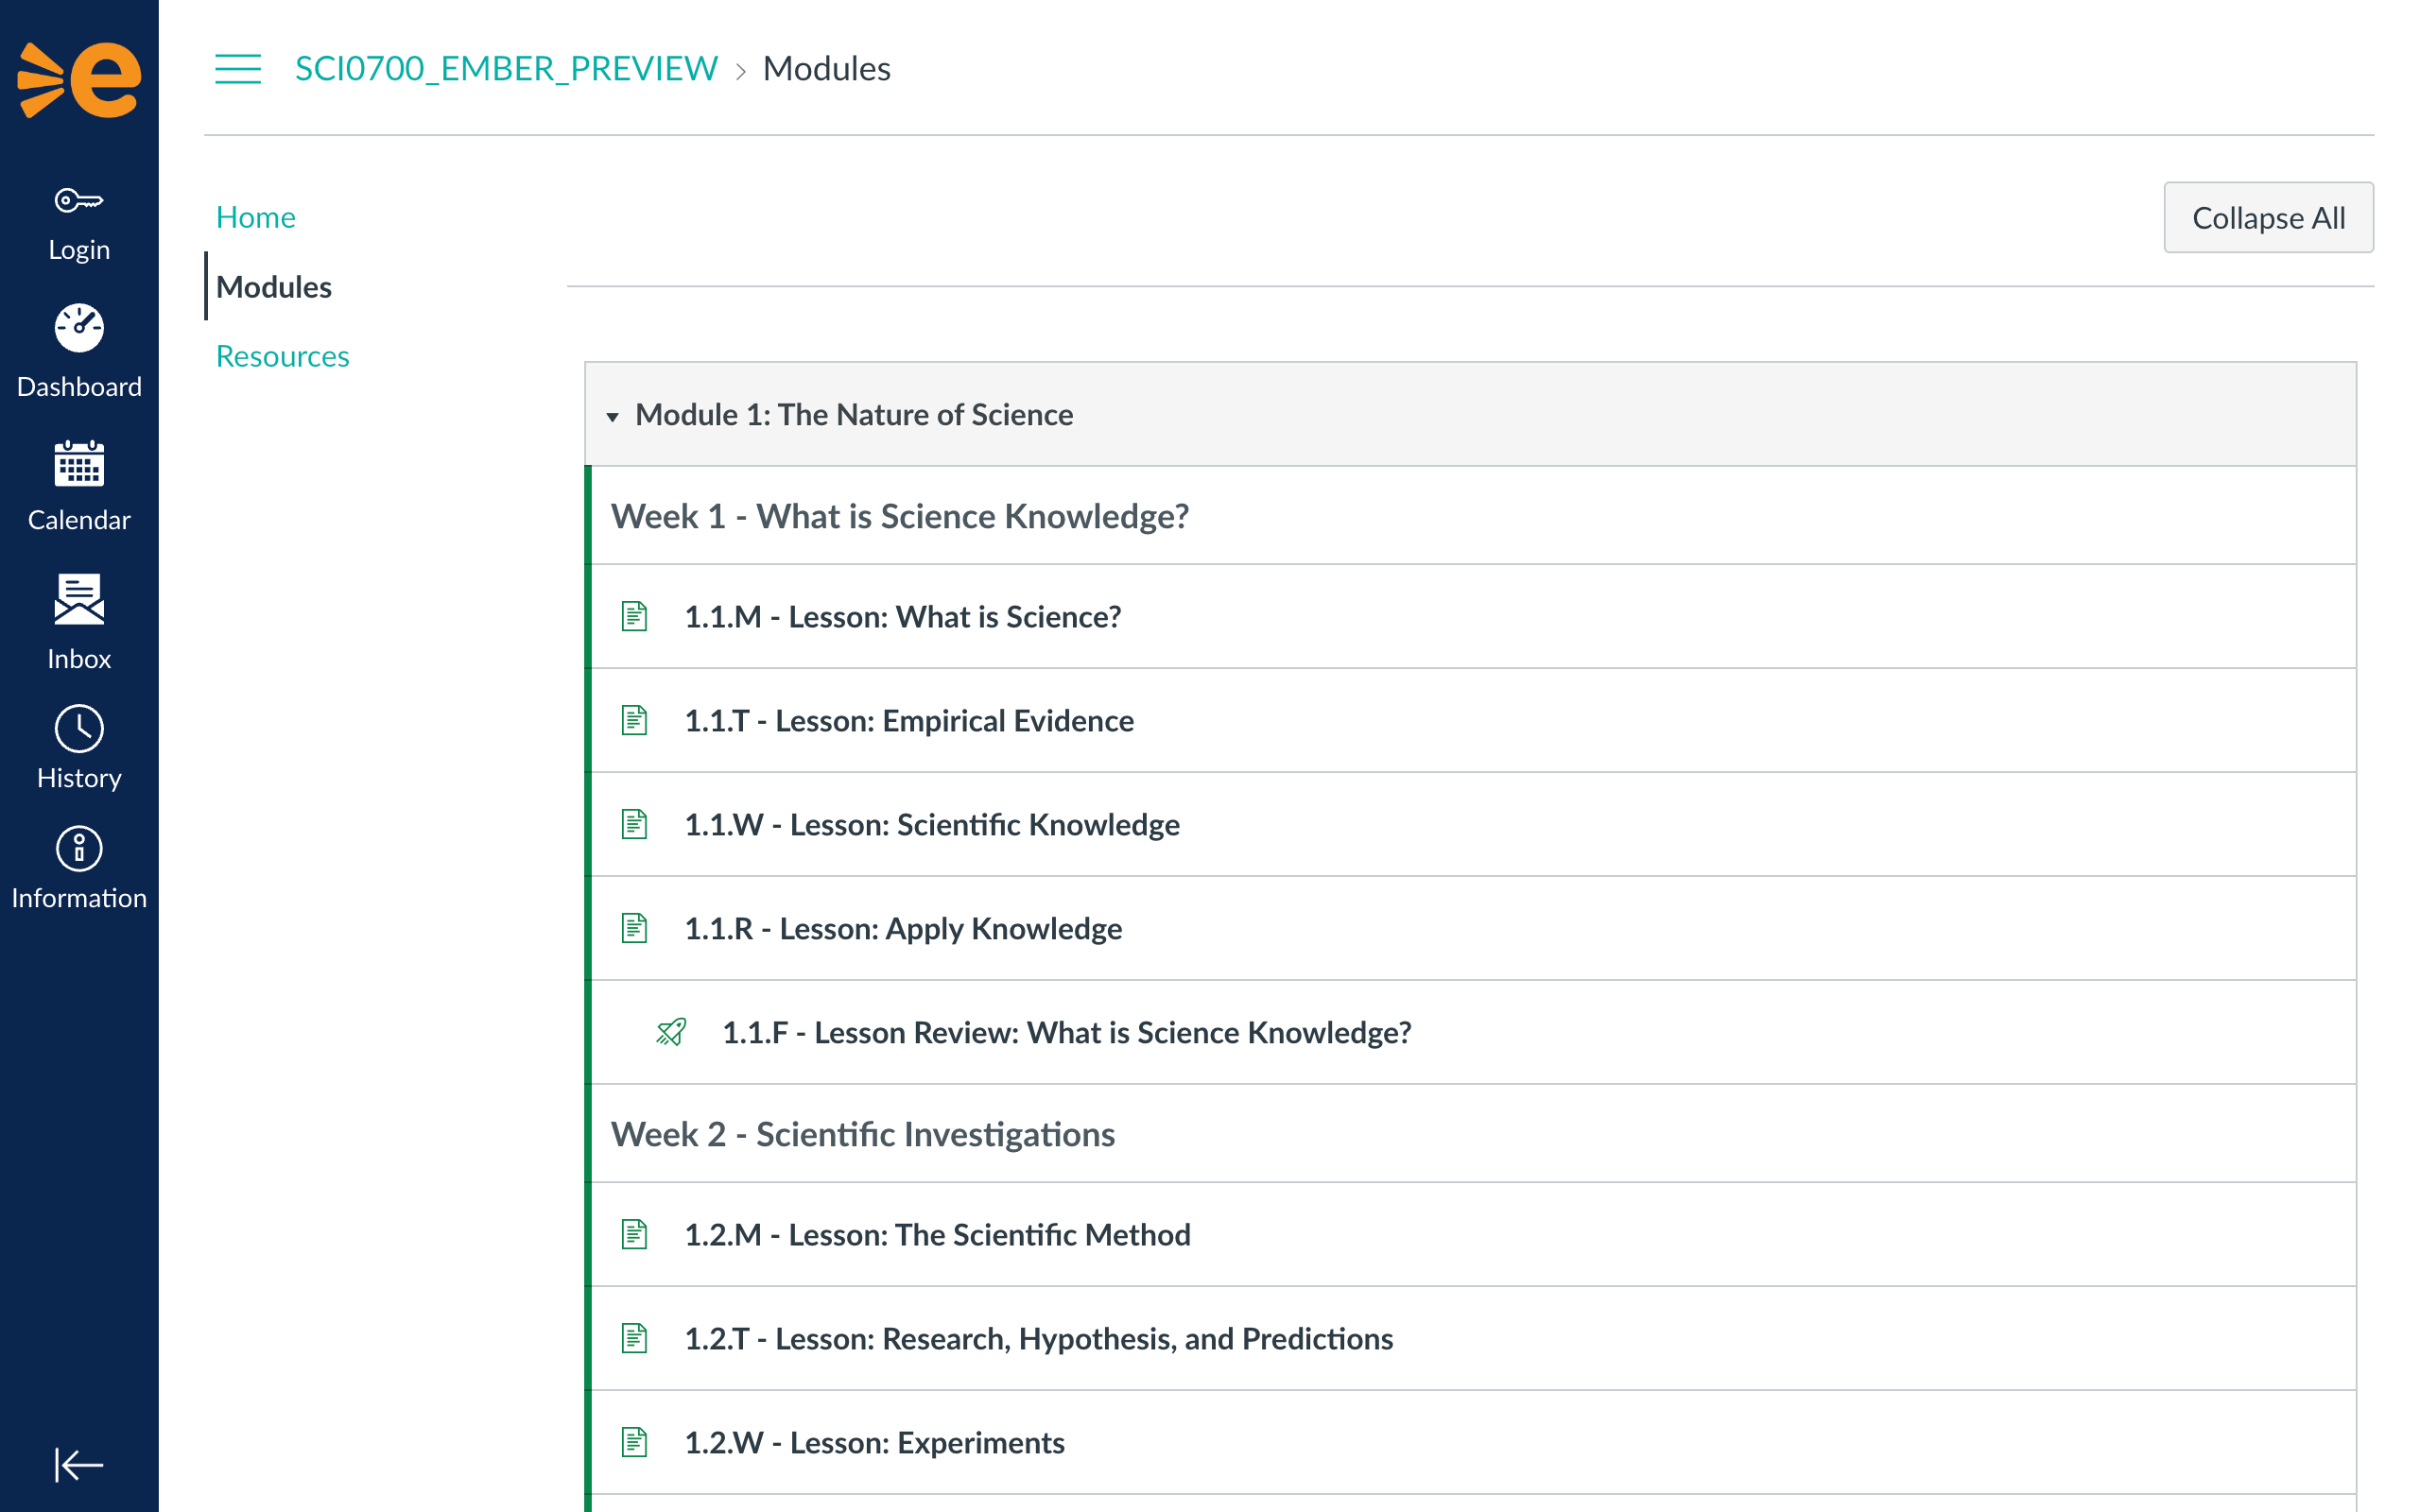Click the rocket icon beside lesson 1.1.F
The image size is (2420, 1512).
pos(669,1032)
